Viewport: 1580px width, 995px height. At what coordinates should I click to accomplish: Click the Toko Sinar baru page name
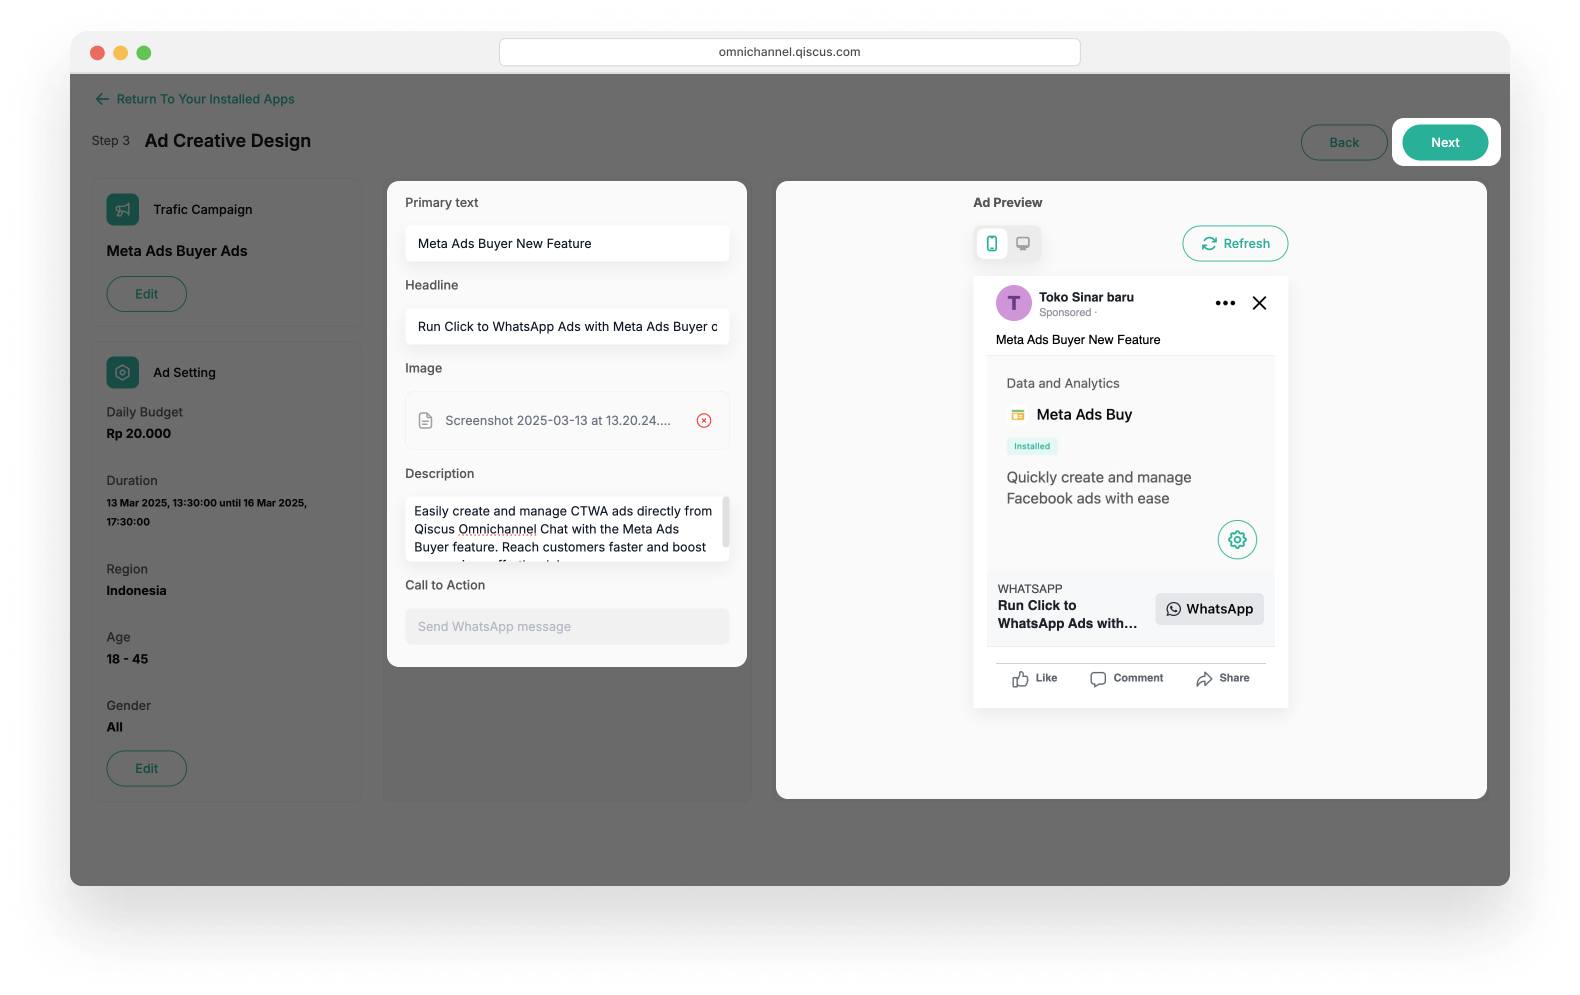click(1086, 297)
